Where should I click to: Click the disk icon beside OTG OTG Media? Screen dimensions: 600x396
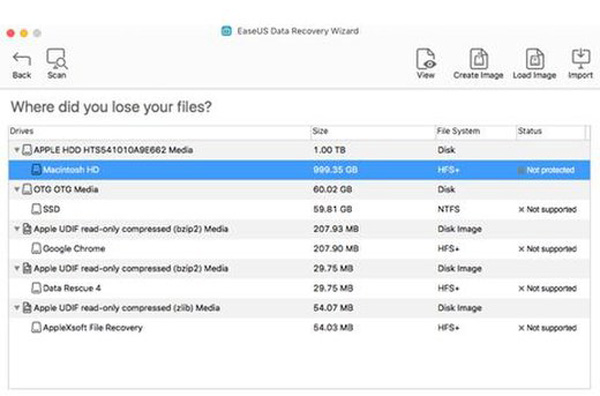(27, 189)
